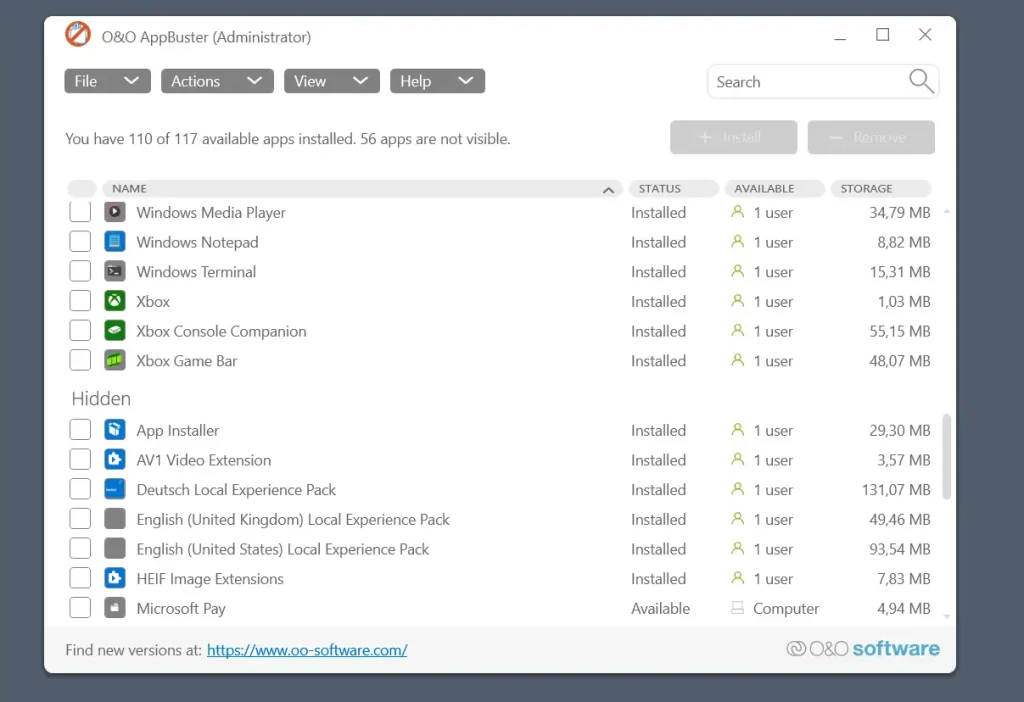Toggle the NAME column sort chevron
This screenshot has width=1024, height=702.
coord(608,188)
